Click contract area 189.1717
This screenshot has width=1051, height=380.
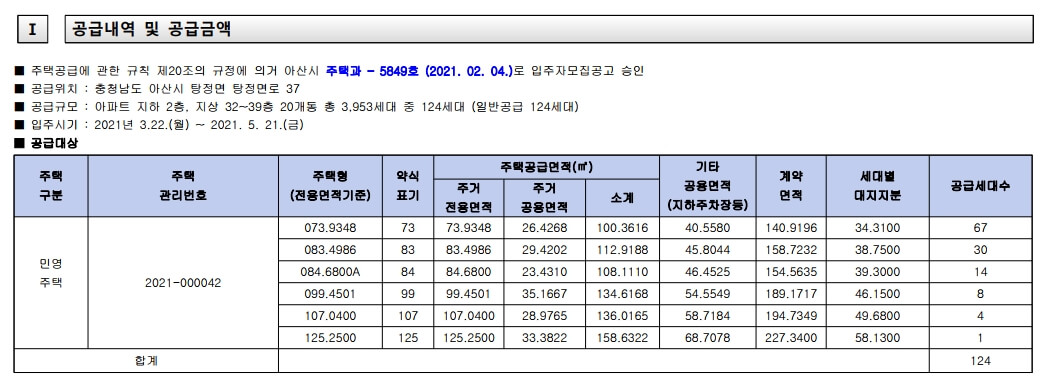click(791, 294)
